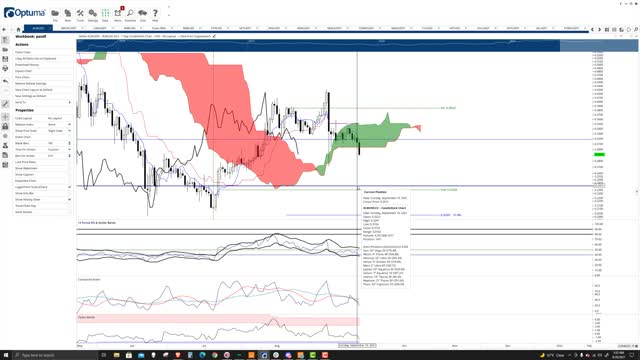
Task: Open the Tools wrench icon
Action: (80, 13)
